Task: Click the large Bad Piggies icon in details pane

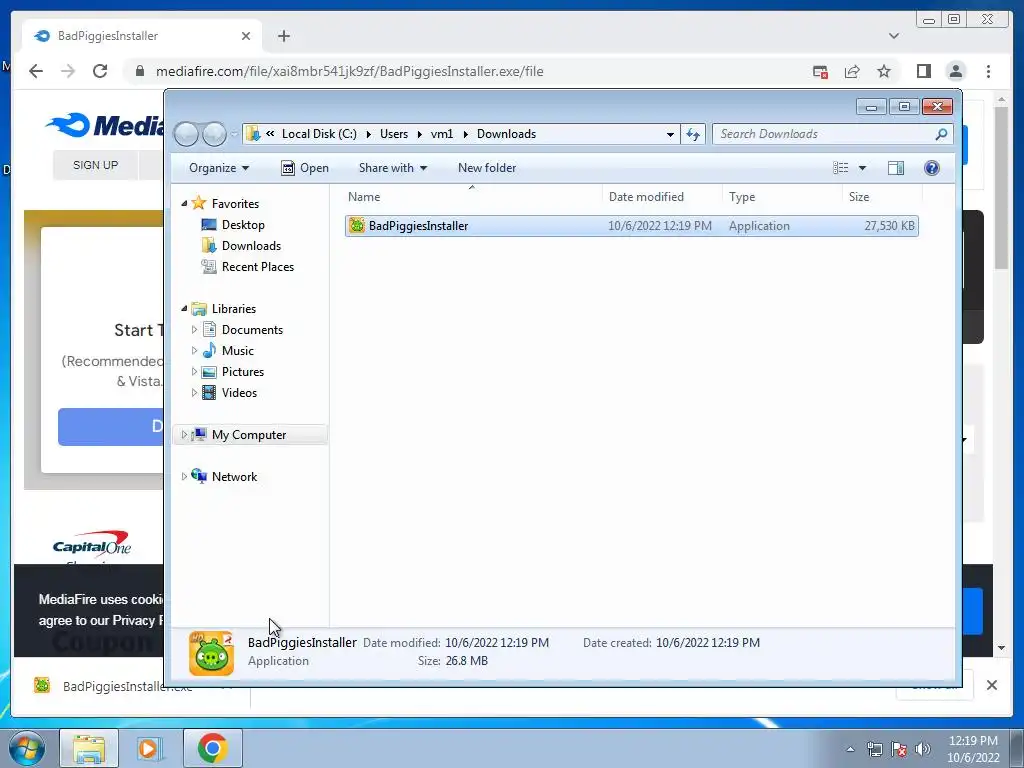Action: (211, 652)
